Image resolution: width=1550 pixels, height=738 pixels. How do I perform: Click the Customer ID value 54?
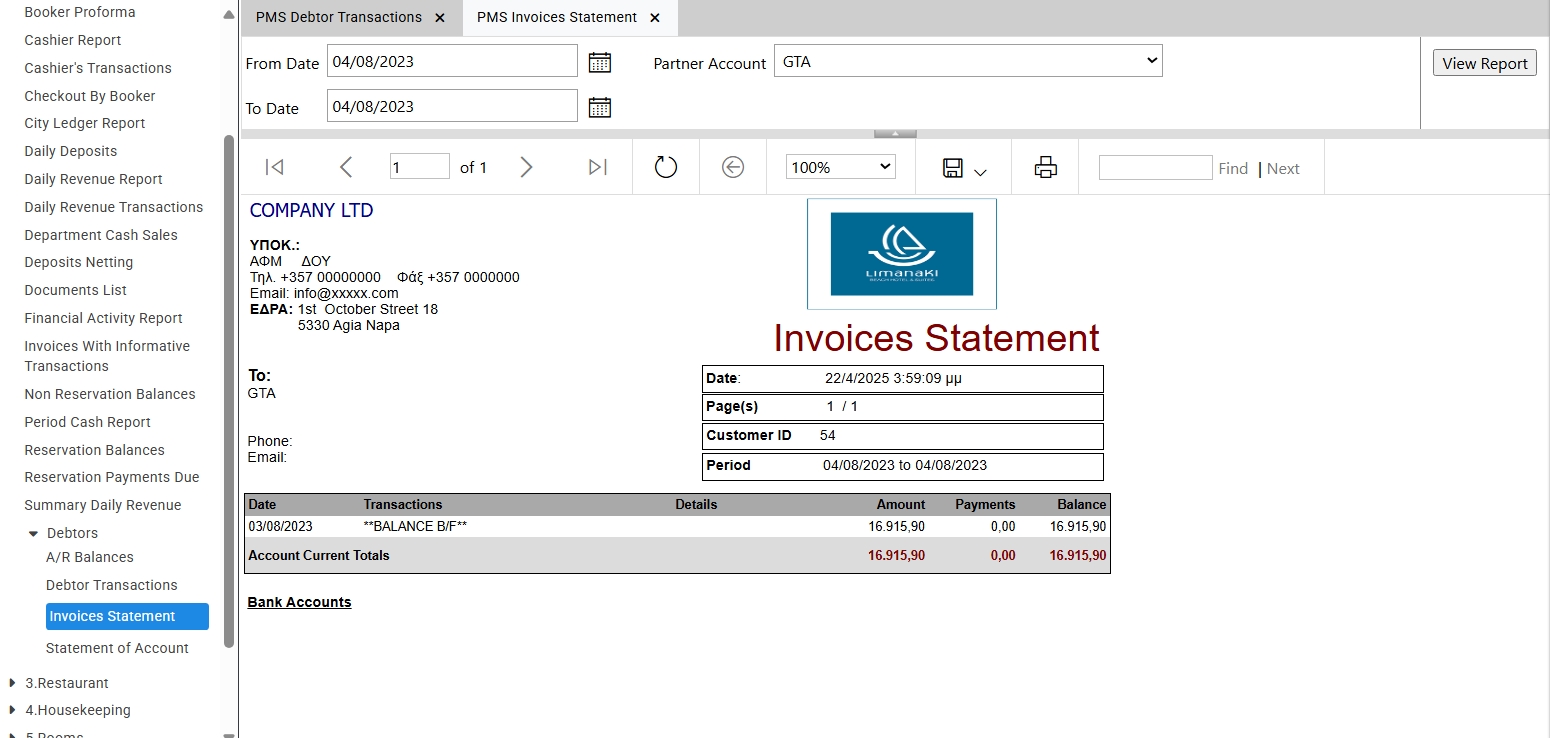(x=827, y=436)
